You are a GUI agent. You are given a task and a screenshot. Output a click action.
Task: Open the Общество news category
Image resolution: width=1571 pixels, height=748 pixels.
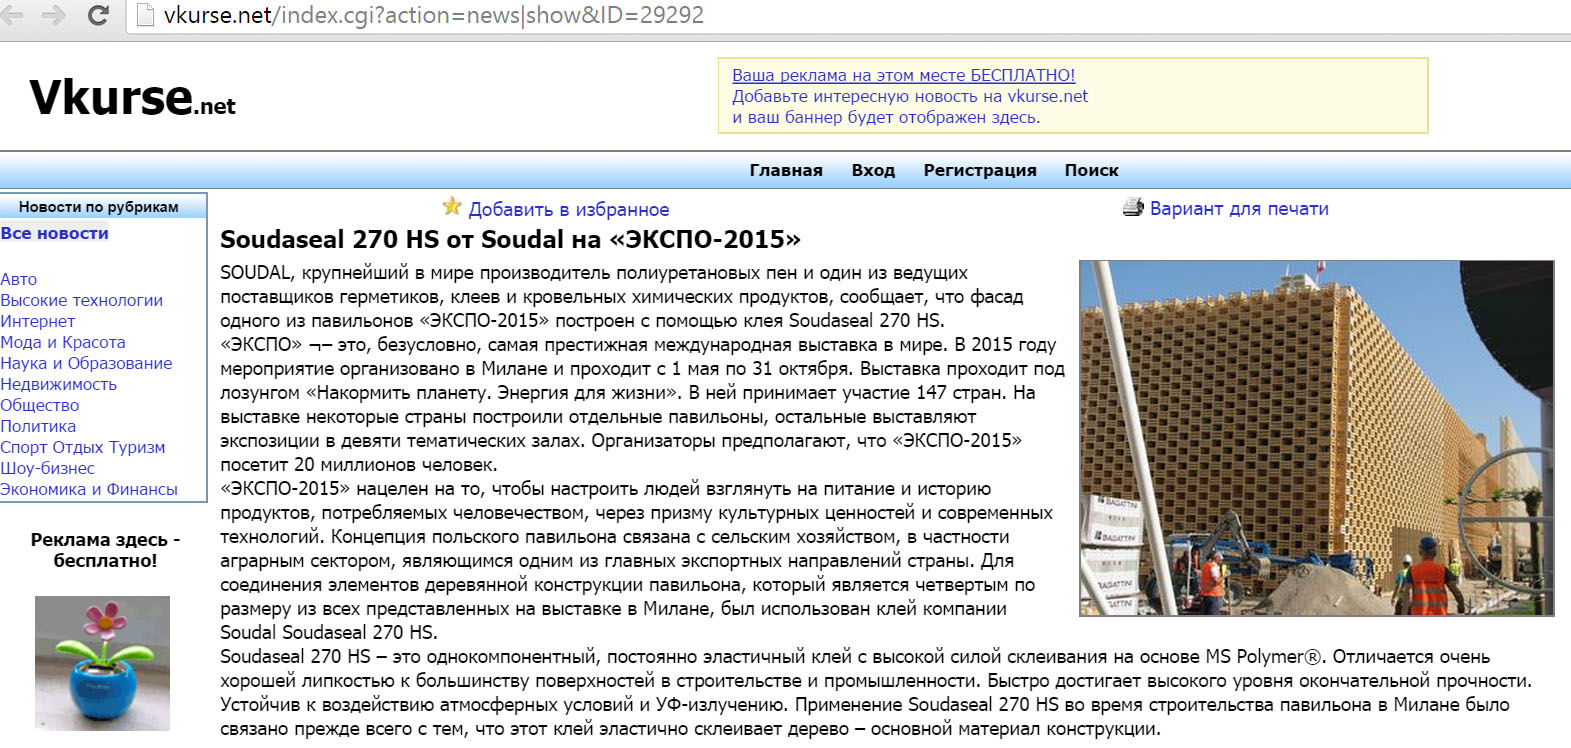[40, 405]
